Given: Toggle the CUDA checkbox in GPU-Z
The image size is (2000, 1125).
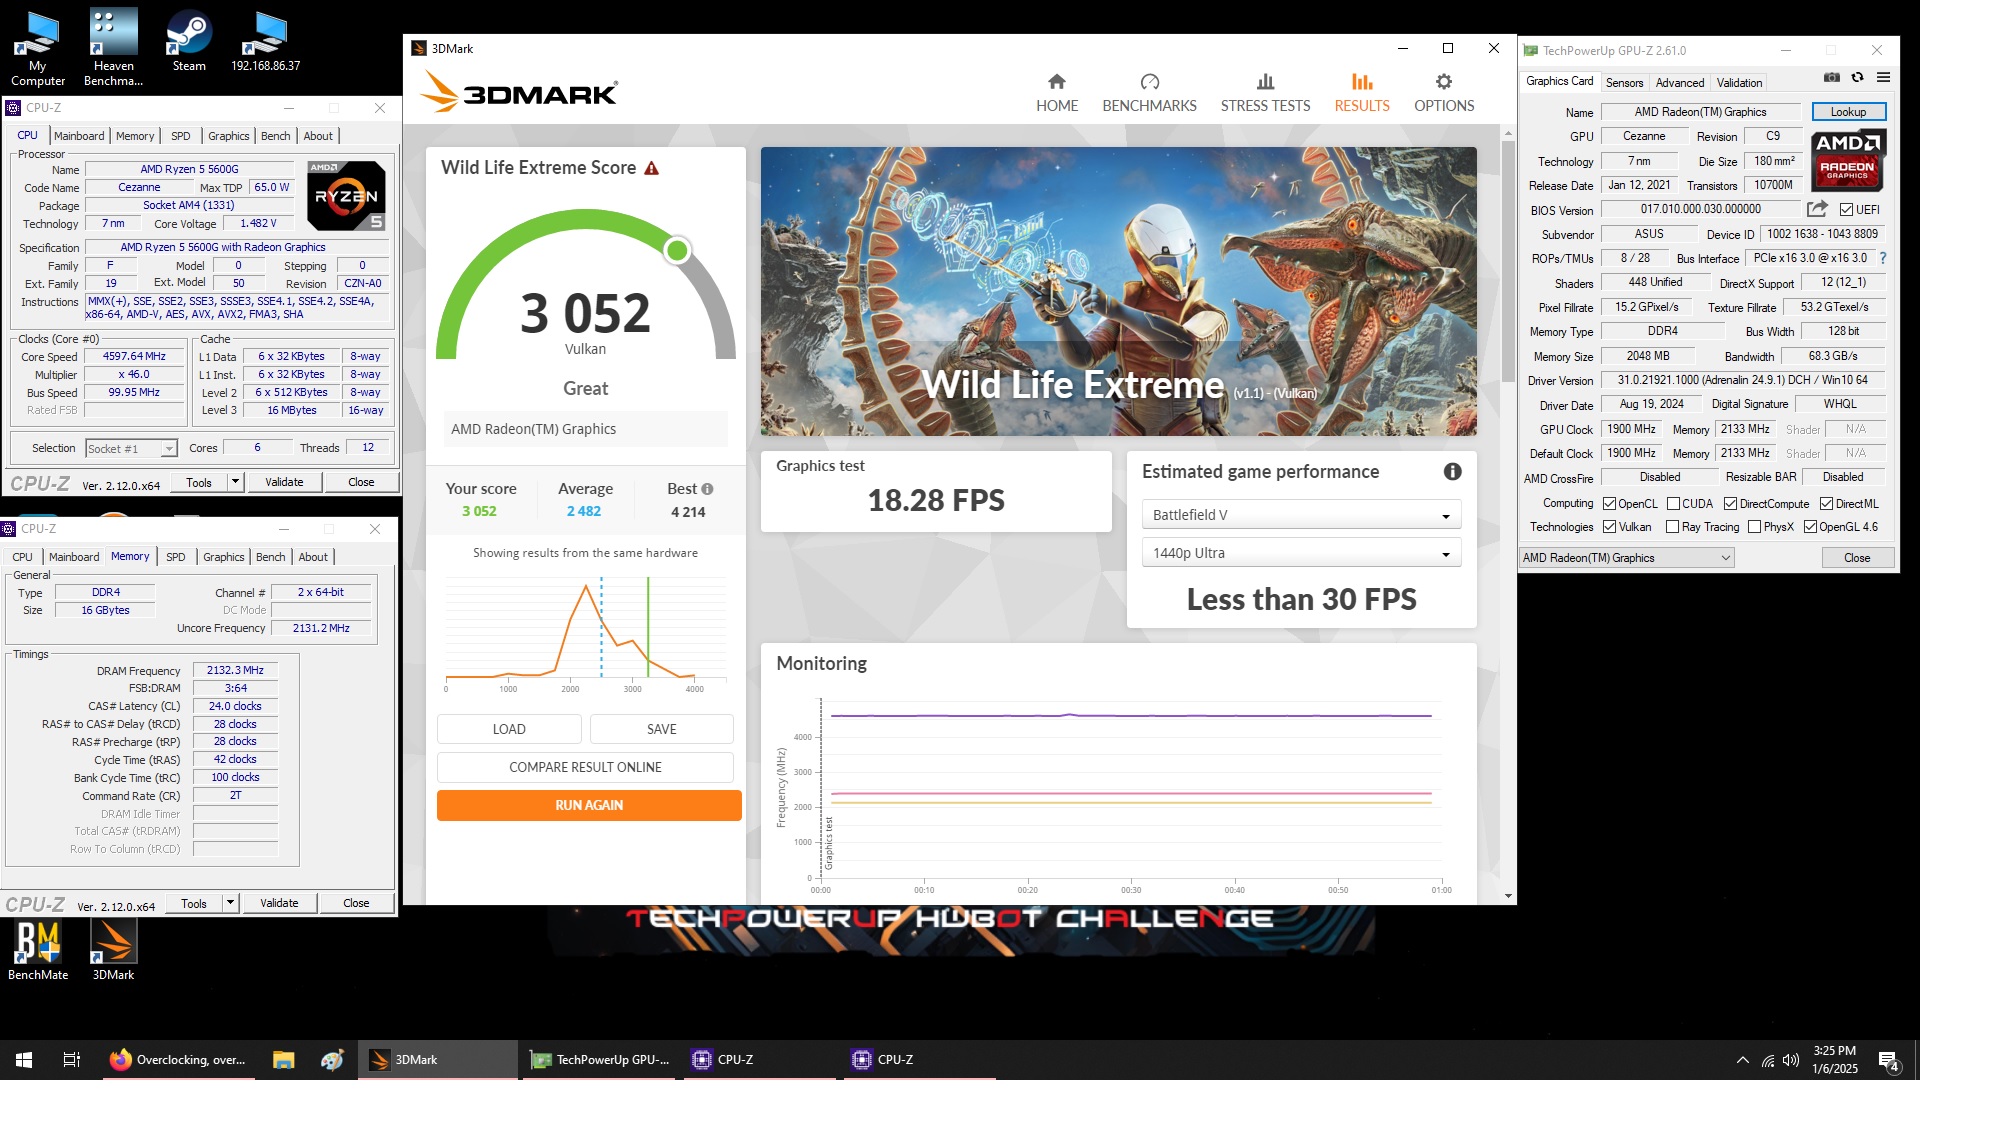Looking at the screenshot, I should click(x=1673, y=503).
